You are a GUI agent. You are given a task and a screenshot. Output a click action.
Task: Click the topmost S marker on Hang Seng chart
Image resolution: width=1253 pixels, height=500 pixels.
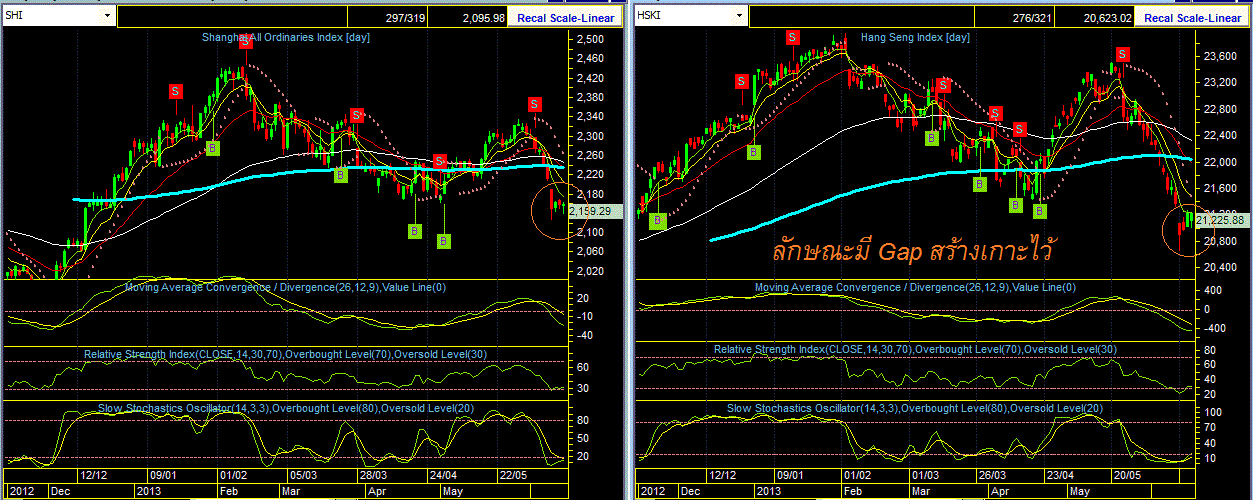point(792,37)
